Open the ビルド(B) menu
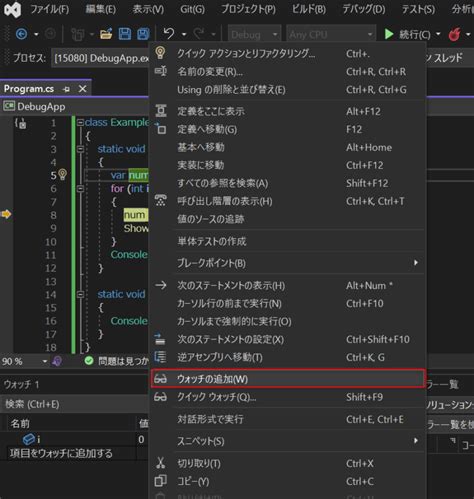The image size is (474, 499). click(309, 9)
